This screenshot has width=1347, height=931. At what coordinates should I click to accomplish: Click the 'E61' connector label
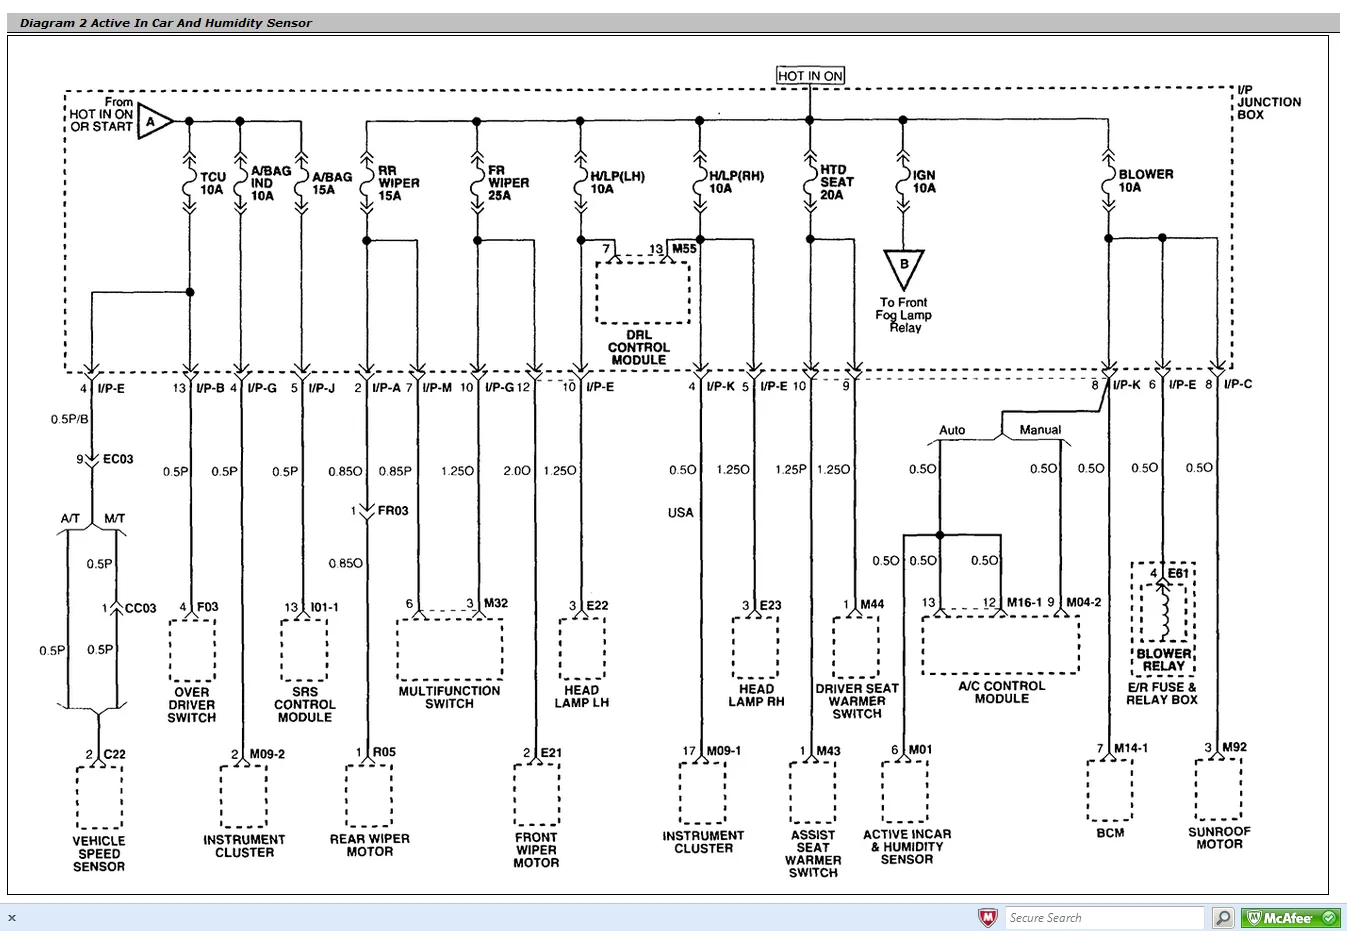coord(1179,573)
